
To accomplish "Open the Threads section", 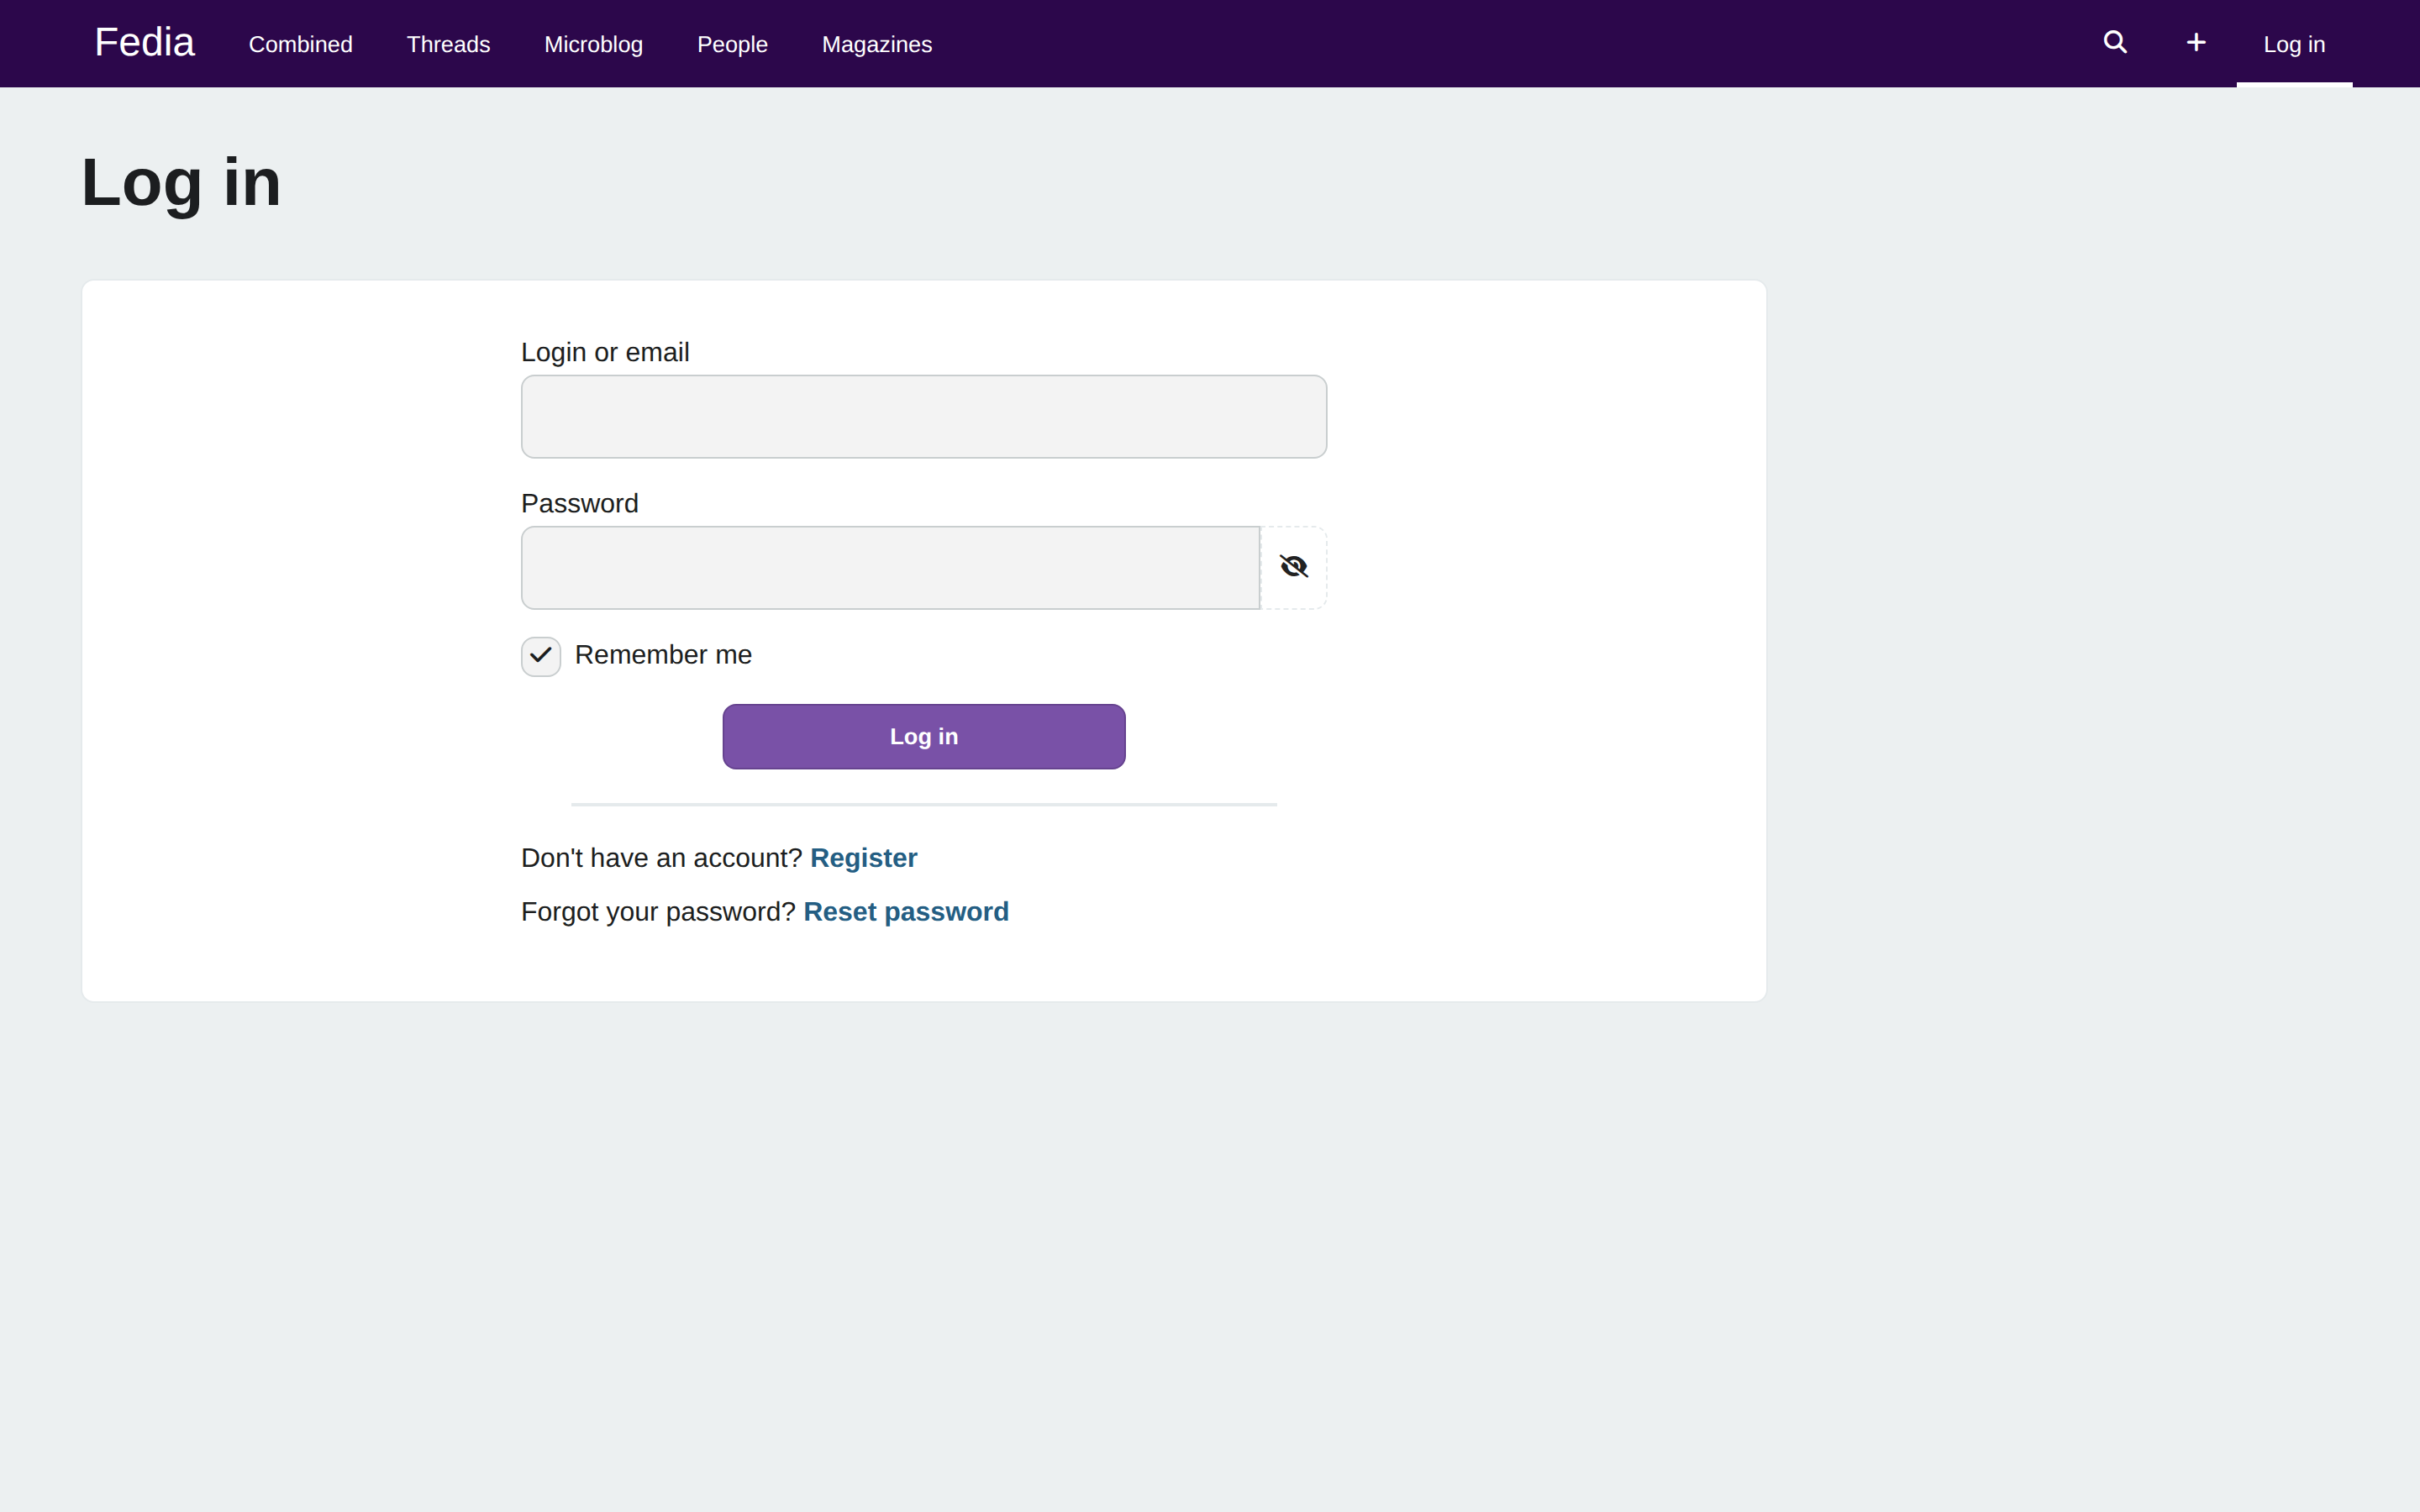I will (448, 44).
